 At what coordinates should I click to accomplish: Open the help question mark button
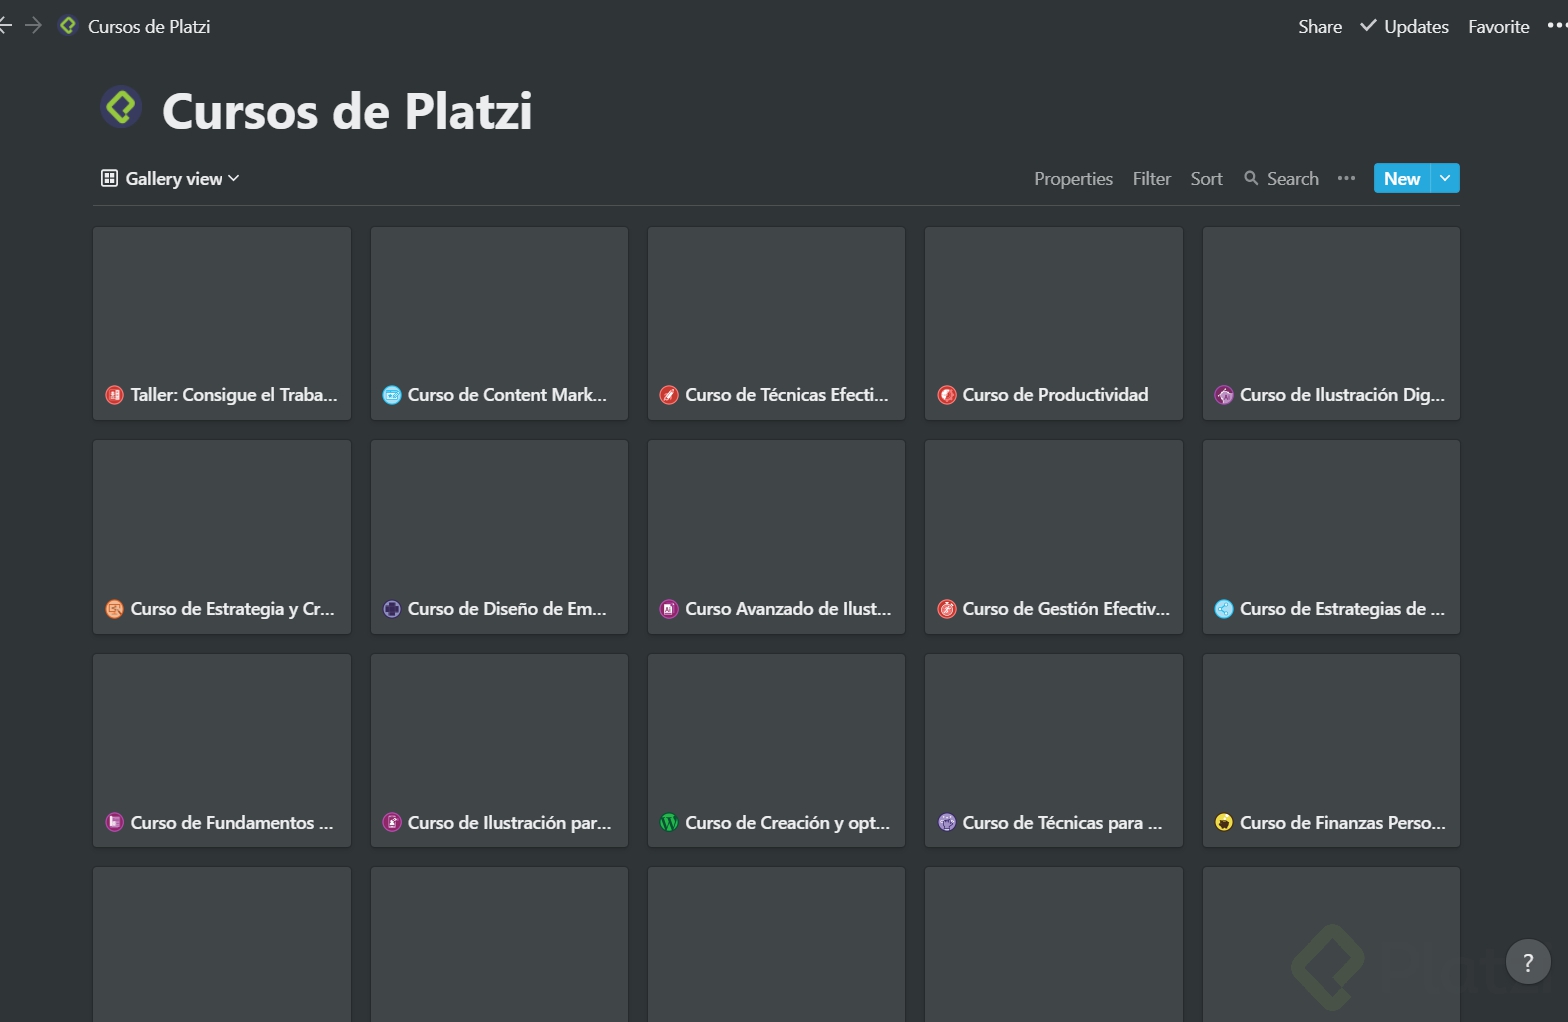pos(1527,962)
